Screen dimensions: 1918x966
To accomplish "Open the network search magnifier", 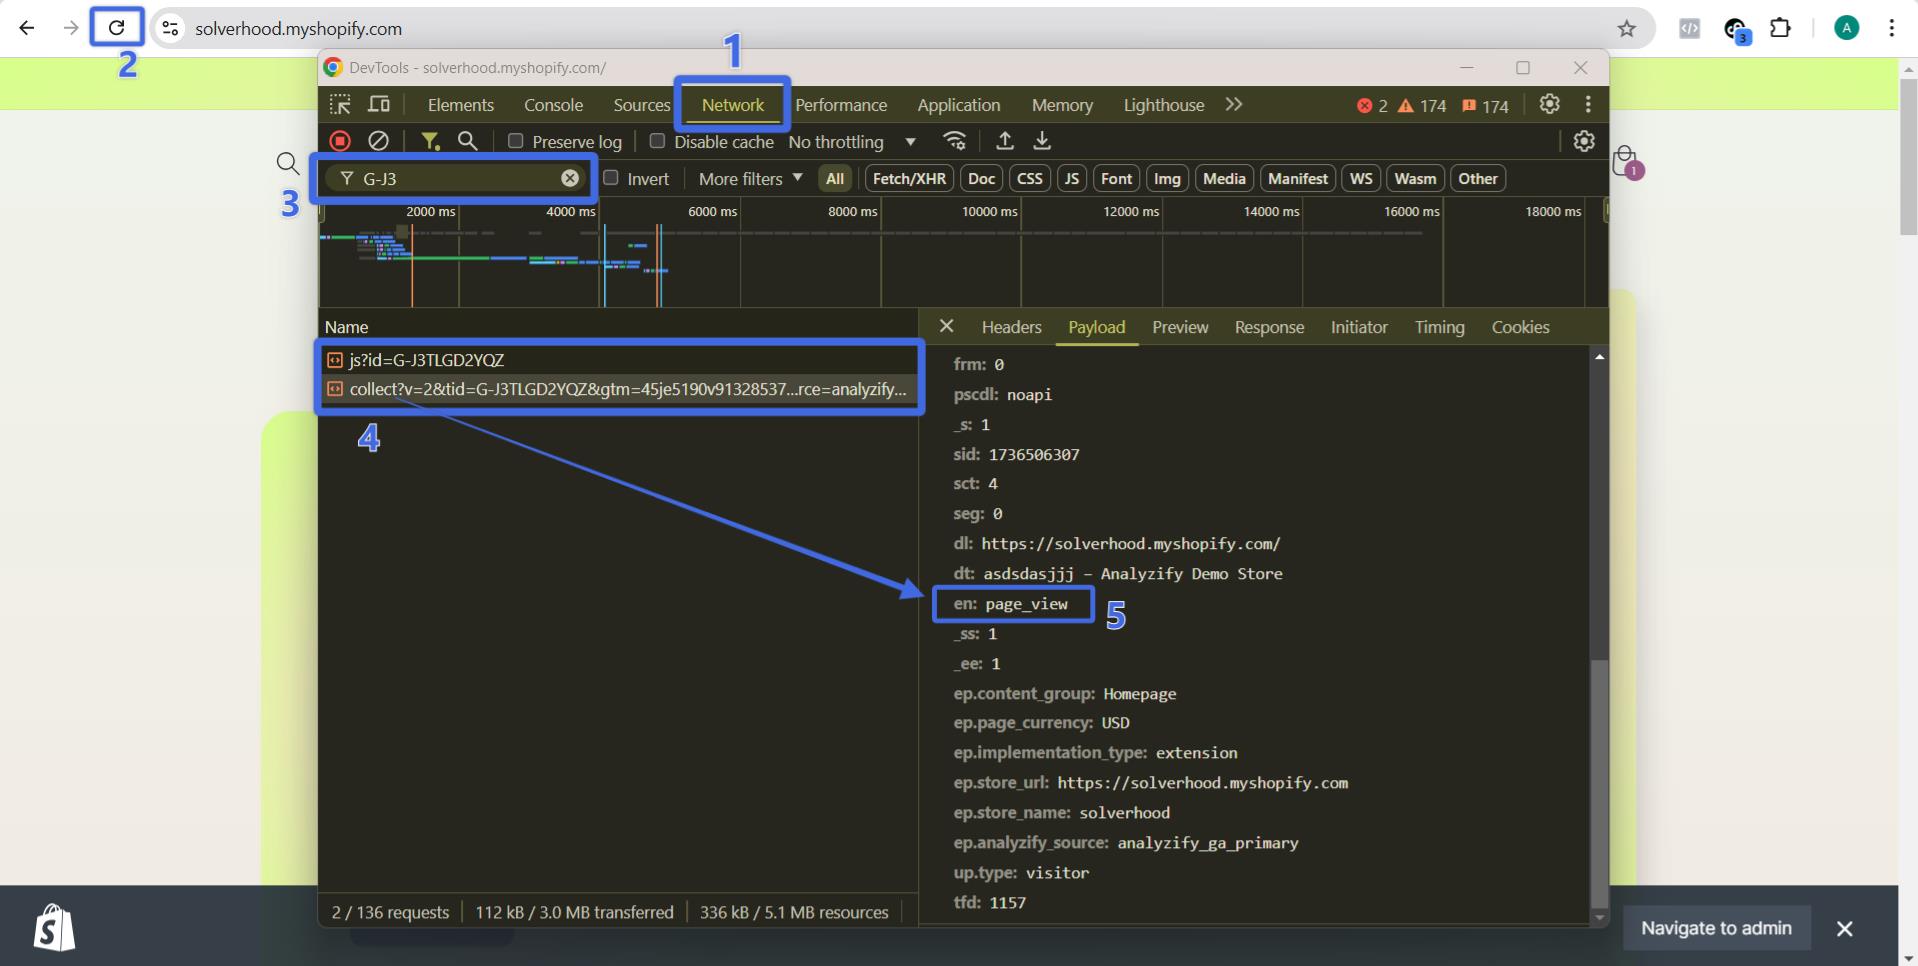I will 467,141.
